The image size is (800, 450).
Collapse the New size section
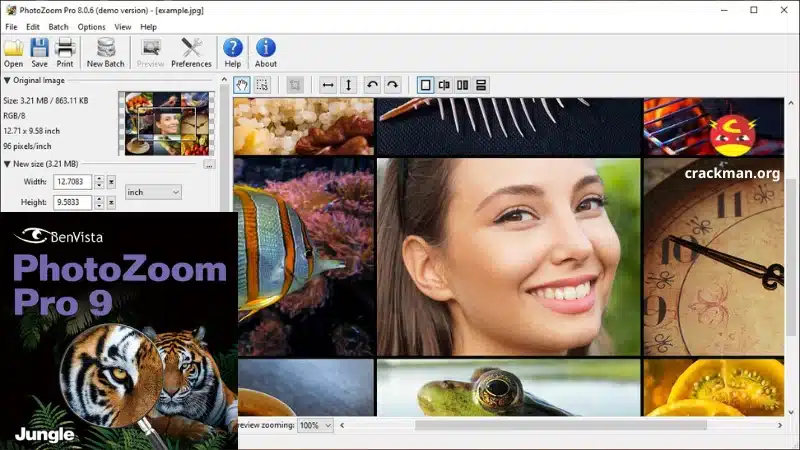(7, 164)
